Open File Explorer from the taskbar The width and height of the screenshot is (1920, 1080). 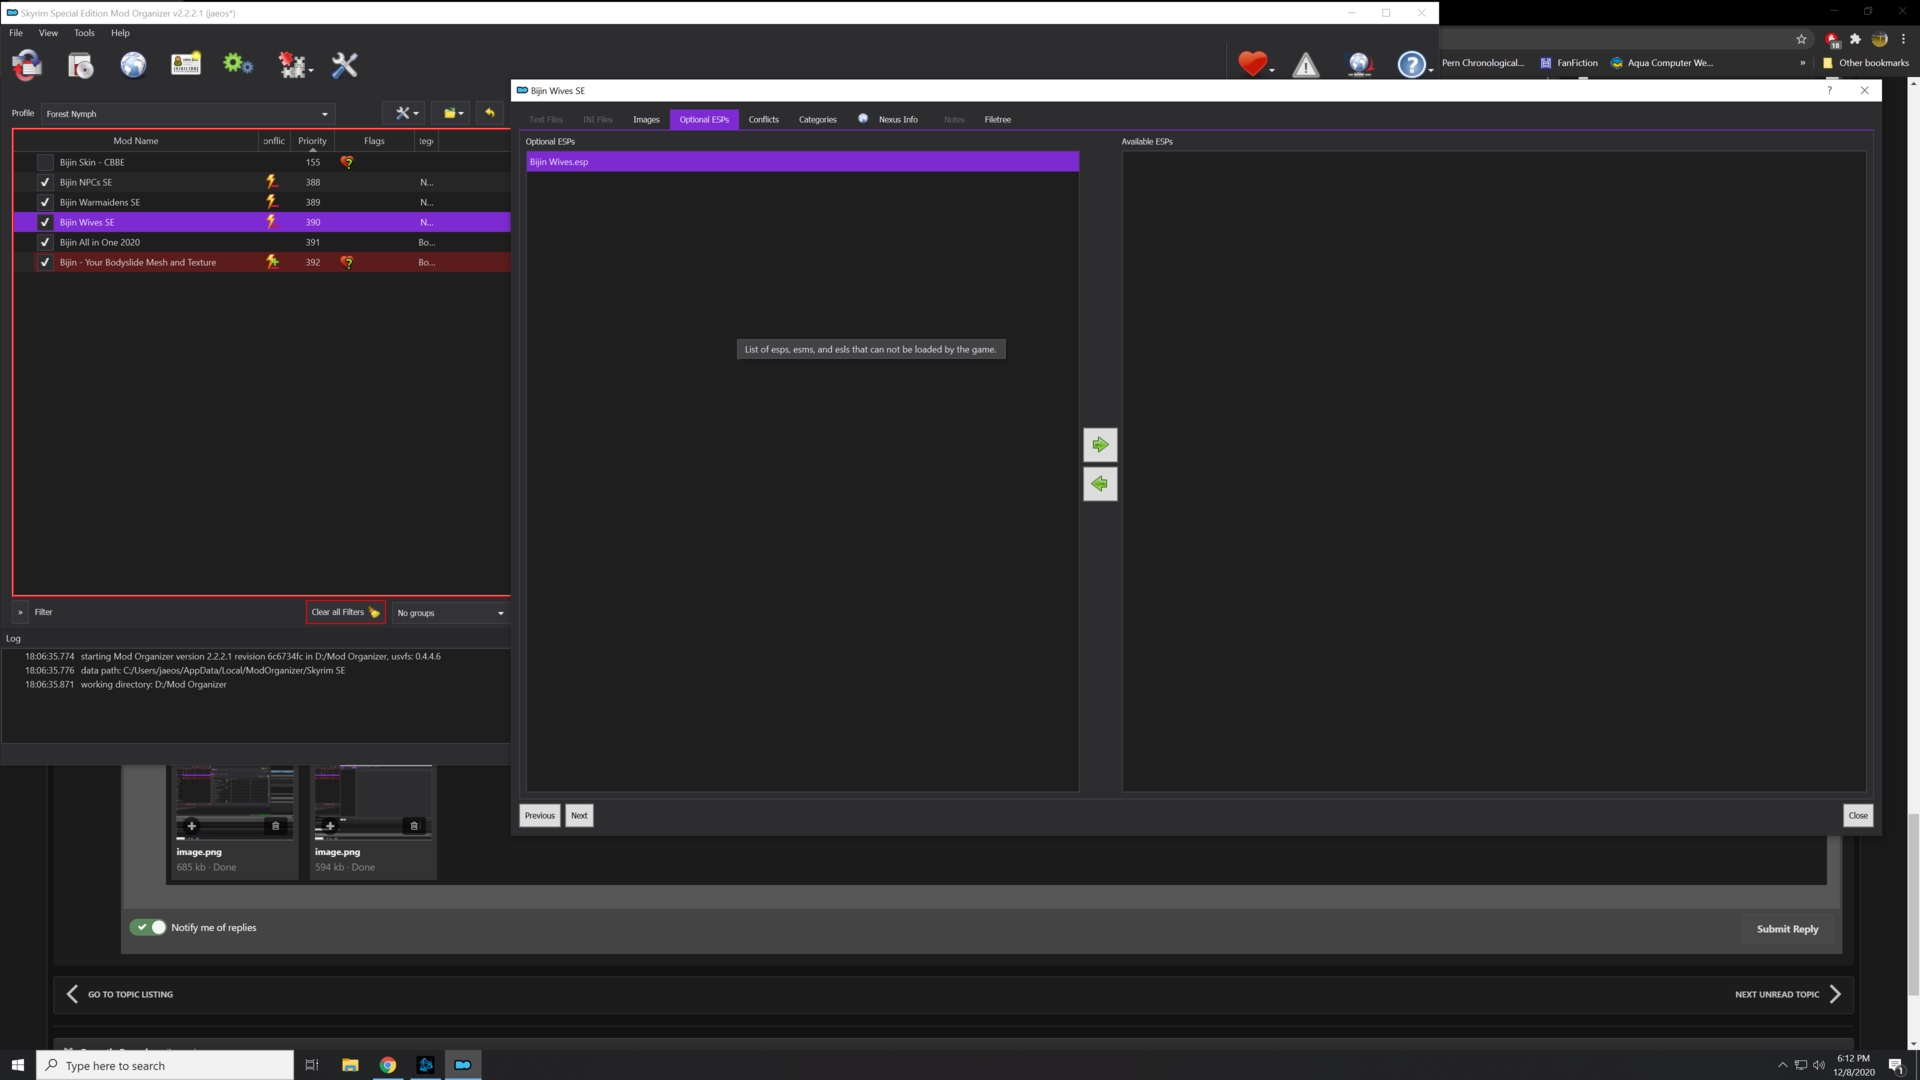(350, 1065)
